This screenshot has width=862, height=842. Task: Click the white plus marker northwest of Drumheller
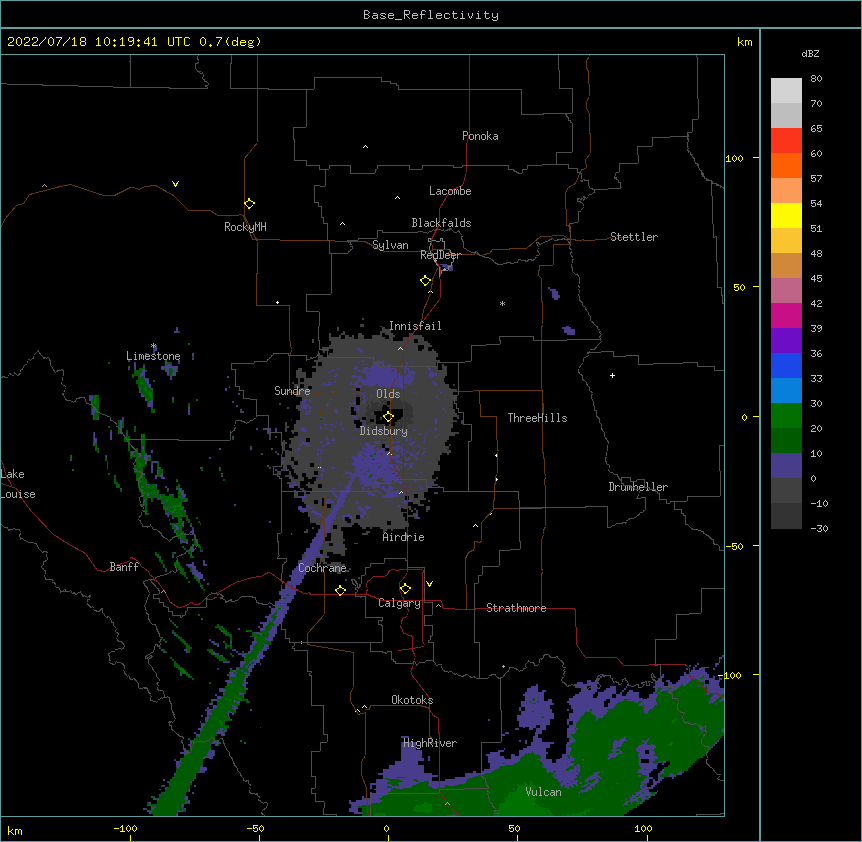pos(612,375)
